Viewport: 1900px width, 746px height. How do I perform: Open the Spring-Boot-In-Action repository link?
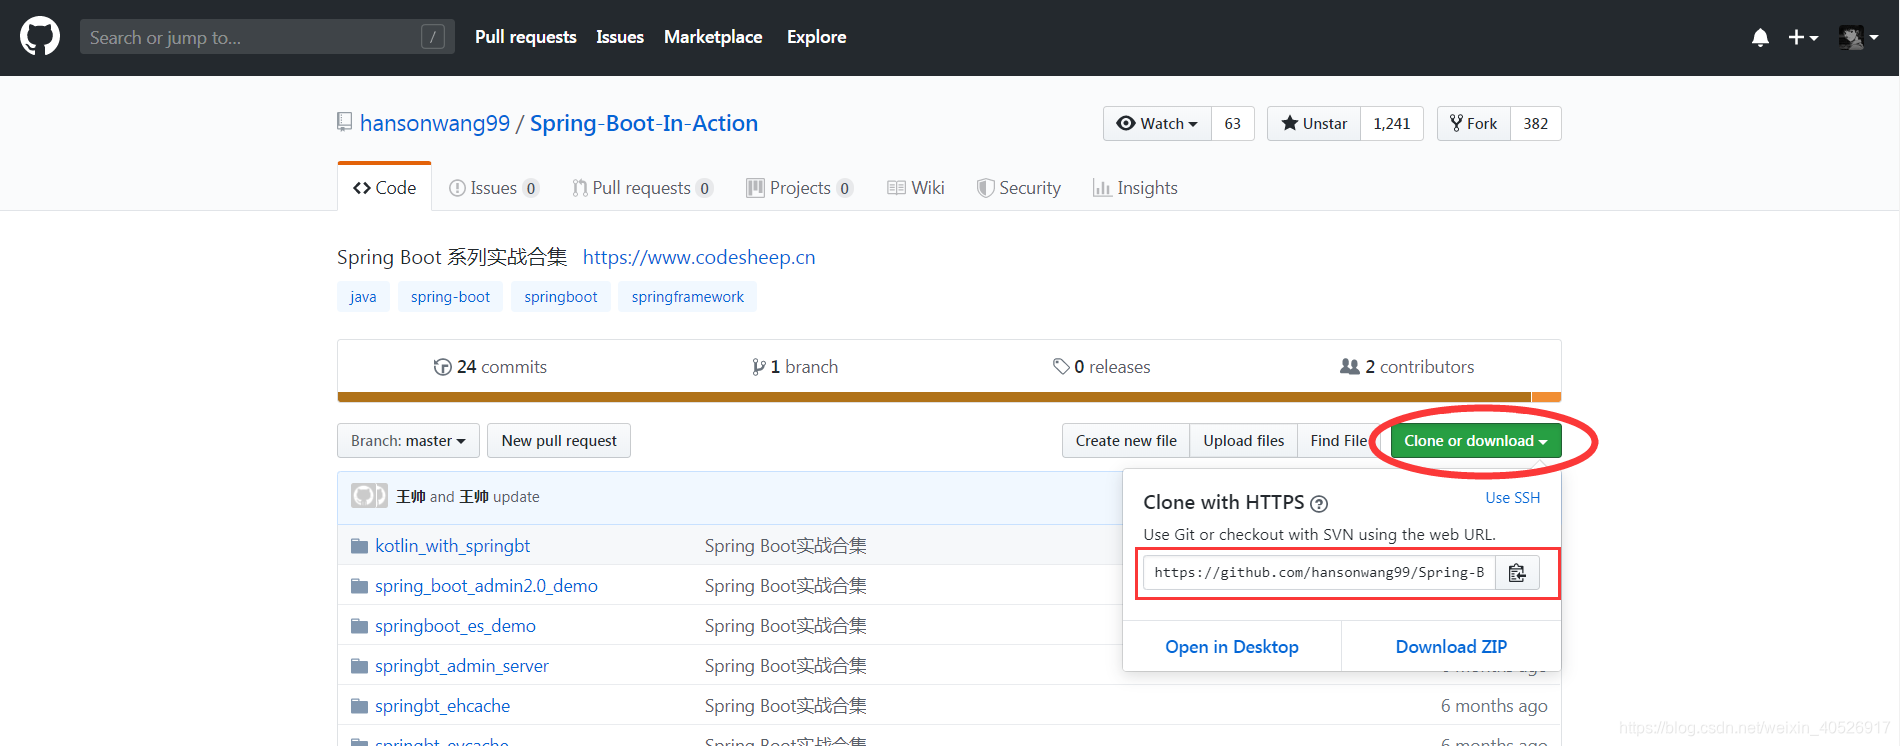[x=644, y=123]
